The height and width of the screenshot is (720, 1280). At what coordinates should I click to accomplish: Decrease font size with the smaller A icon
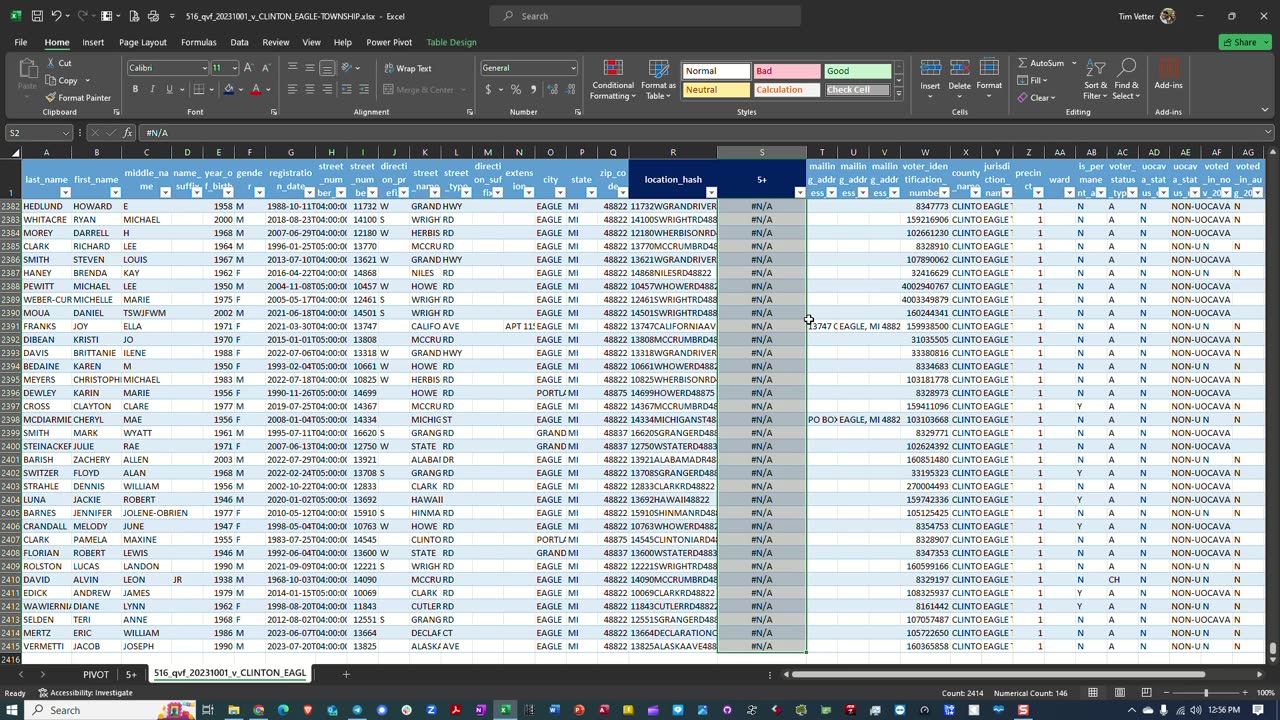pos(266,68)
